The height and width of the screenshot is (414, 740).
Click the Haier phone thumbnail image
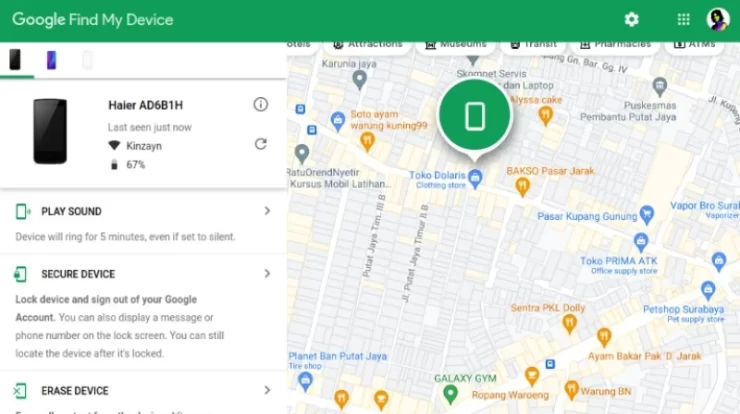(50, 131)
